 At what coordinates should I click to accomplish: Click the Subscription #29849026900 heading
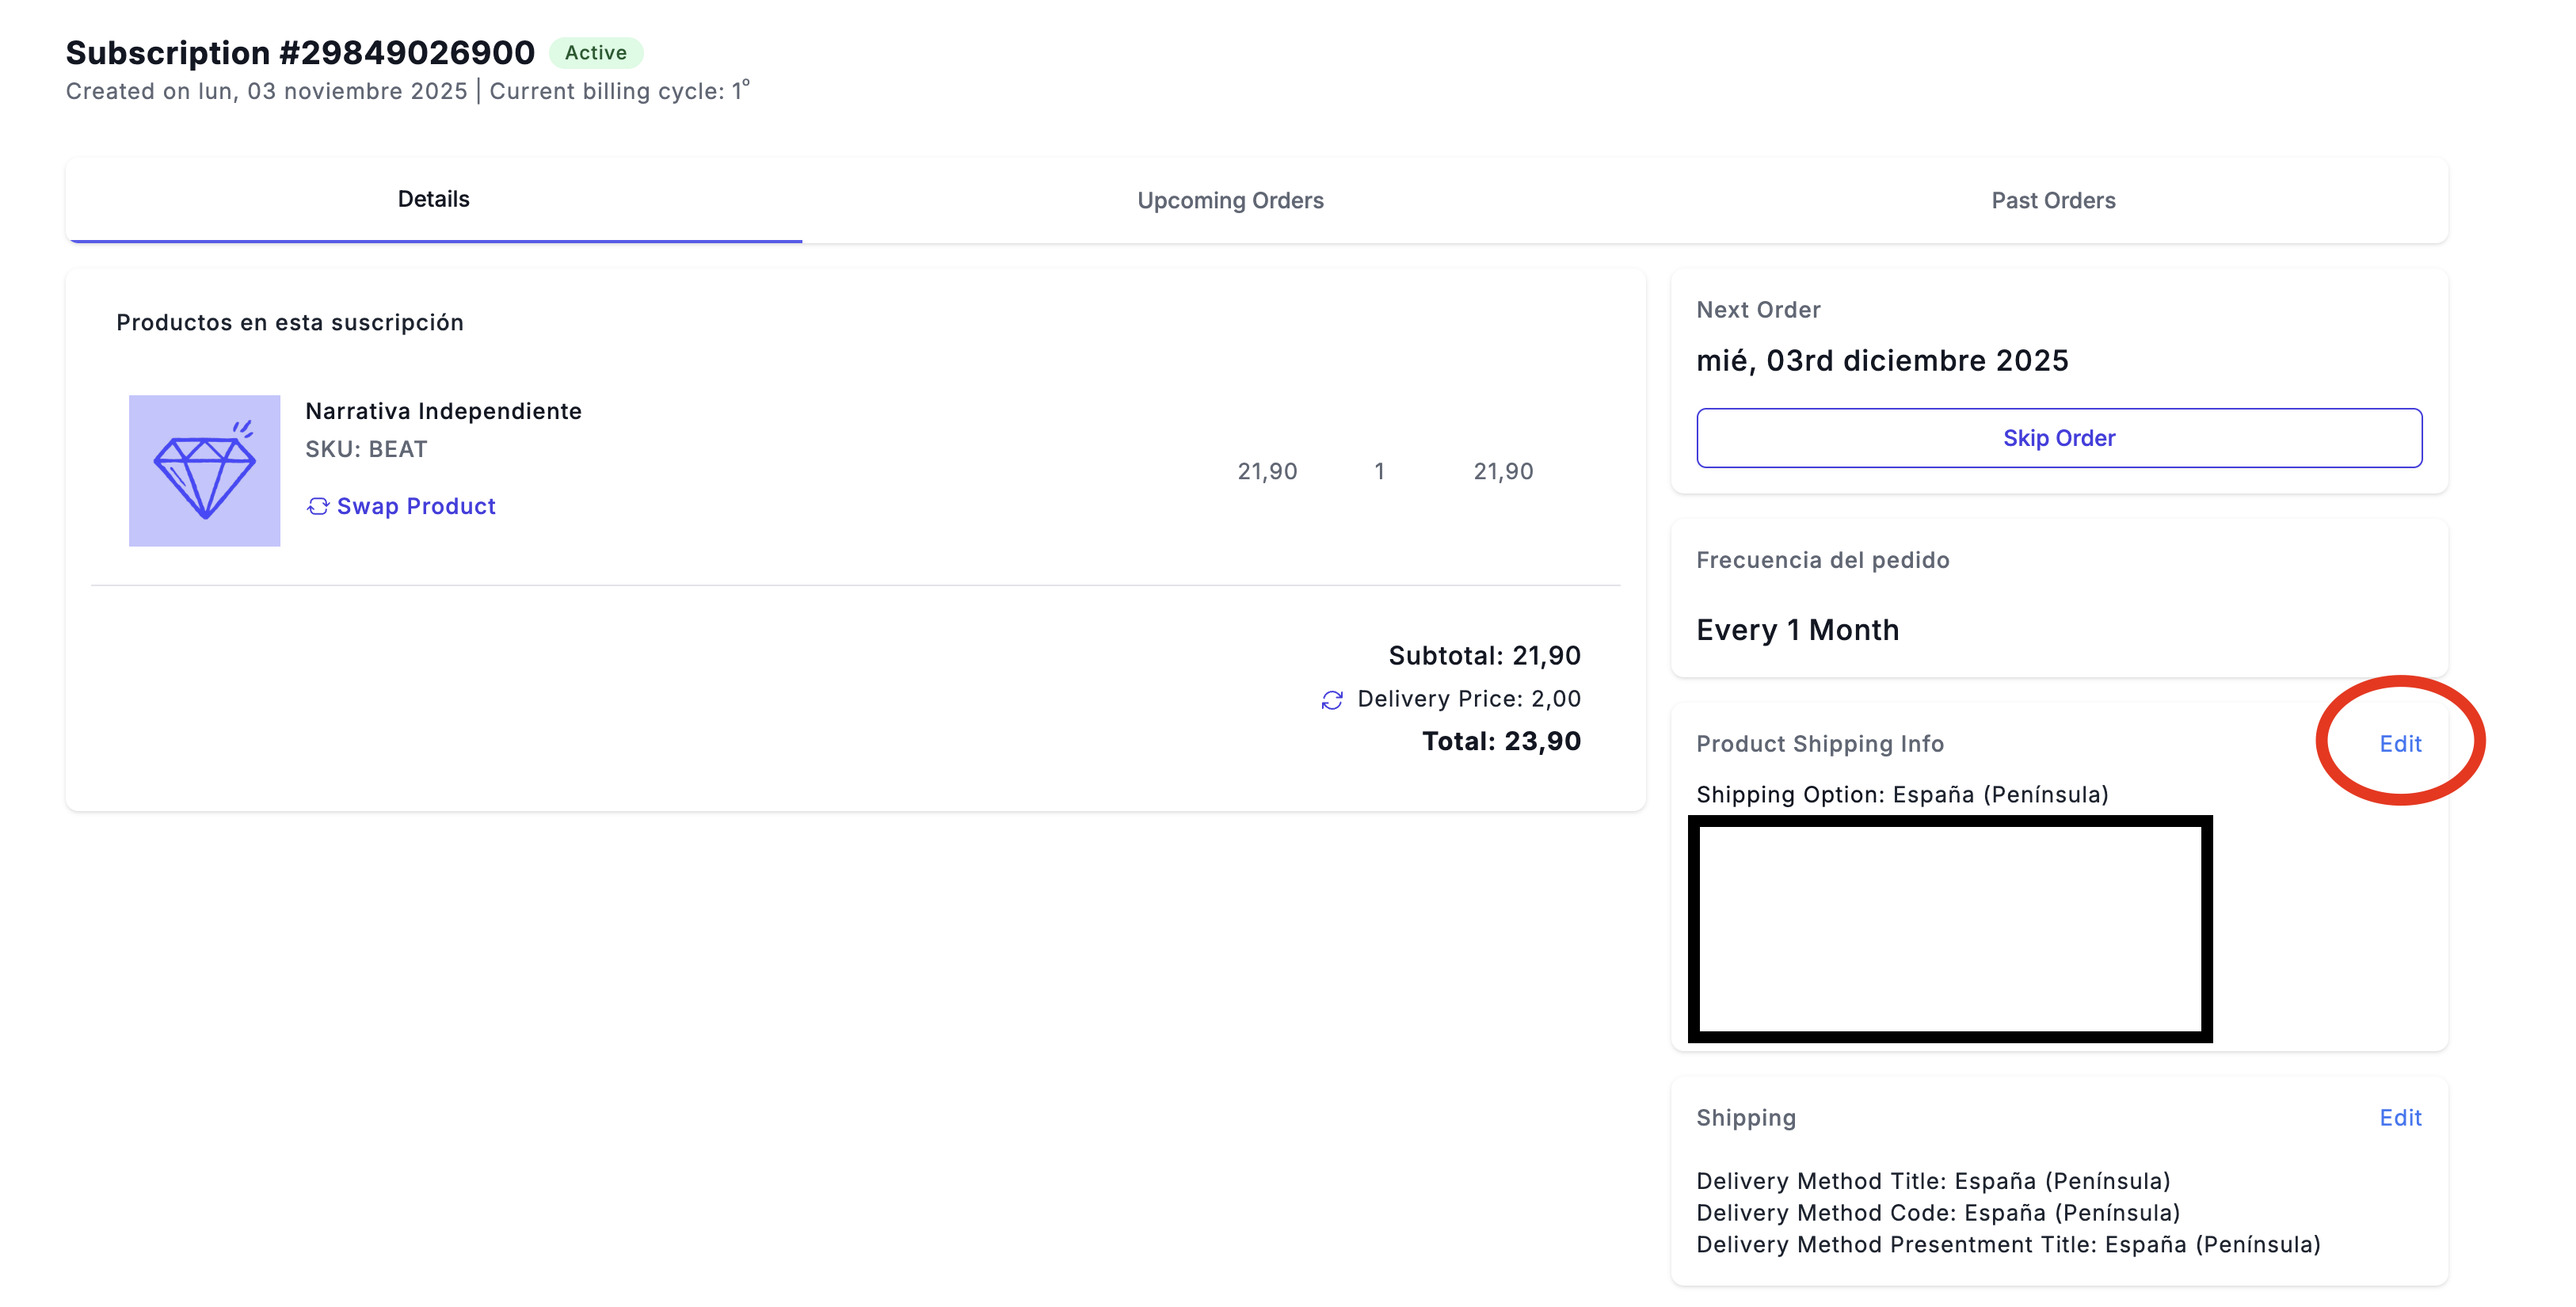pos(300,52)
